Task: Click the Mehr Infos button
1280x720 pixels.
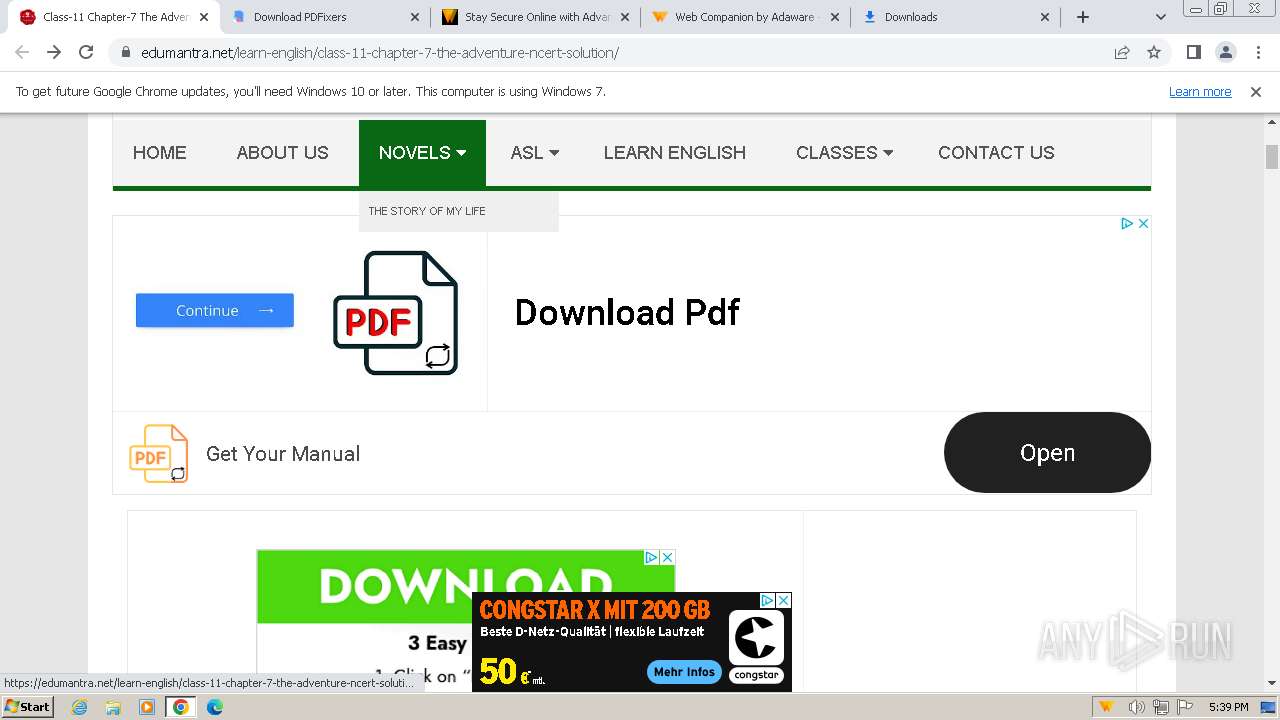Action: pyautogui.click(x=685, y=672)
